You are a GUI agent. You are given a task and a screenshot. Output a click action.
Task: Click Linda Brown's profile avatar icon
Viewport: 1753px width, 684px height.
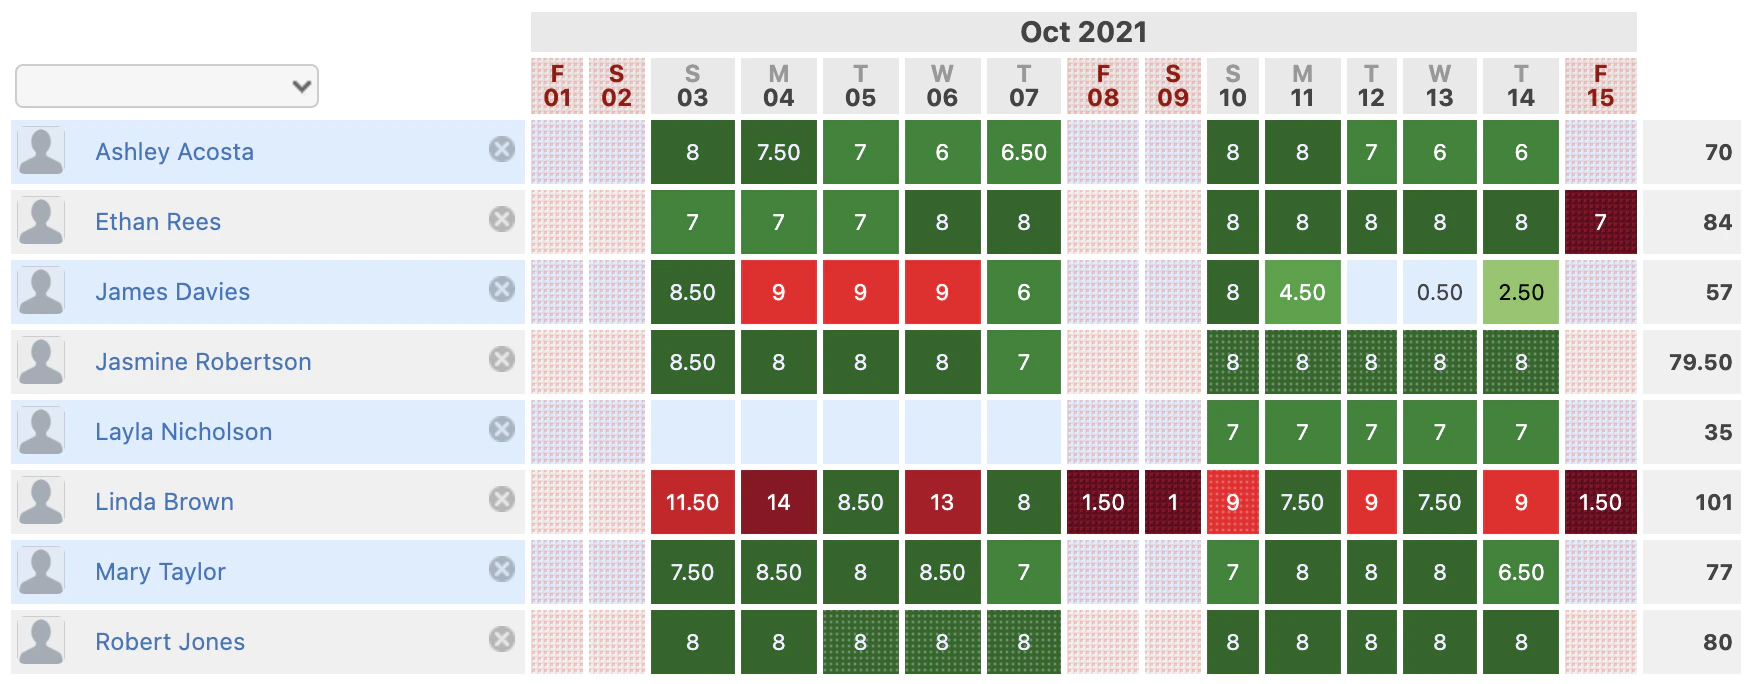[41, 502]
